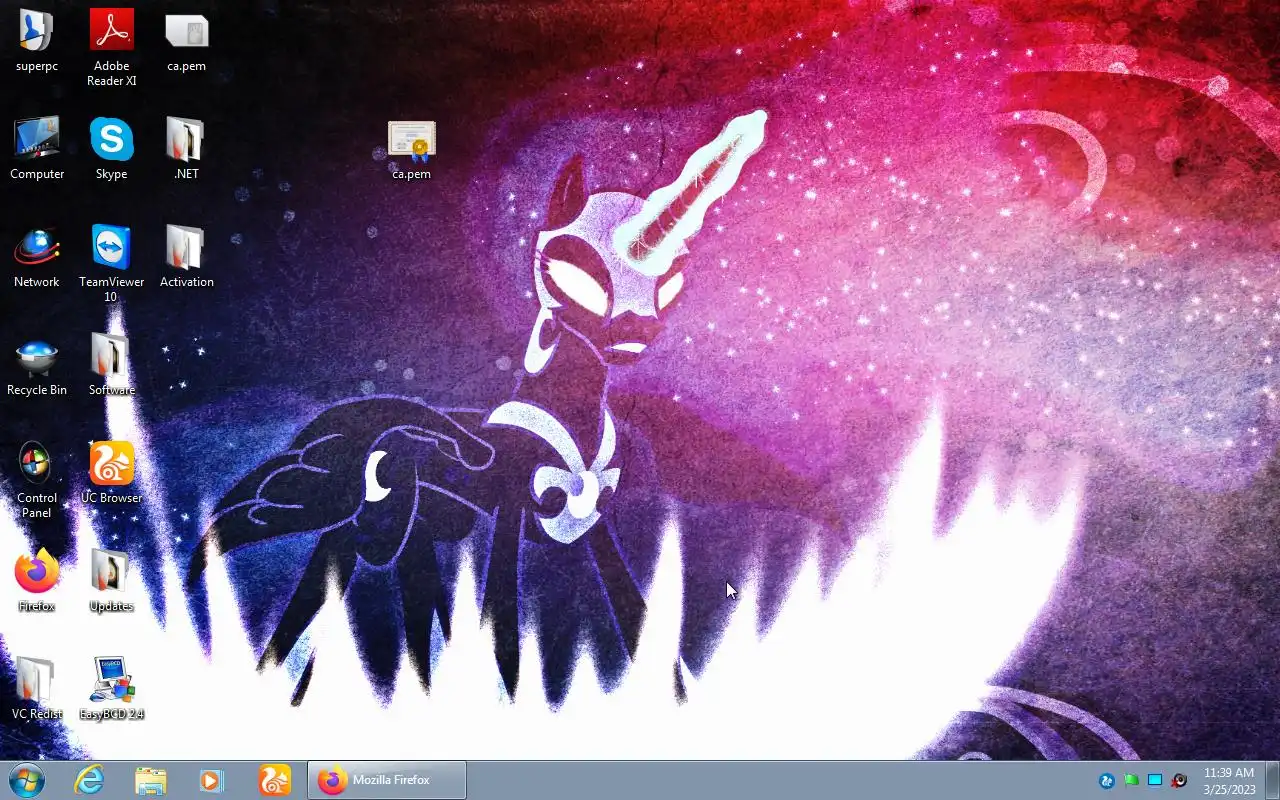Select the TeamViewer 10 shortcut
The width and height of the screenshot is (1280, 800).
[111, 263]
